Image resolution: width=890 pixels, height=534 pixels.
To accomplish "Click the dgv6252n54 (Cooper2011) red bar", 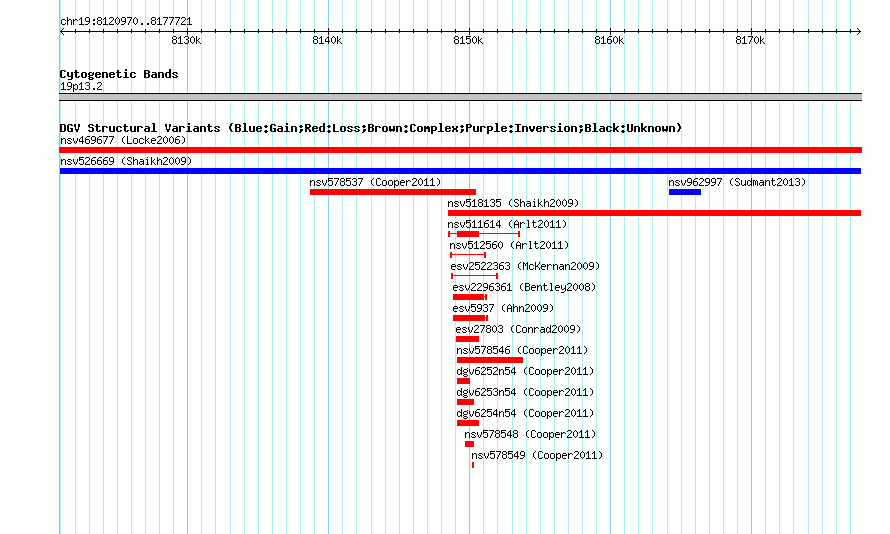I will (x=463, y=381).
